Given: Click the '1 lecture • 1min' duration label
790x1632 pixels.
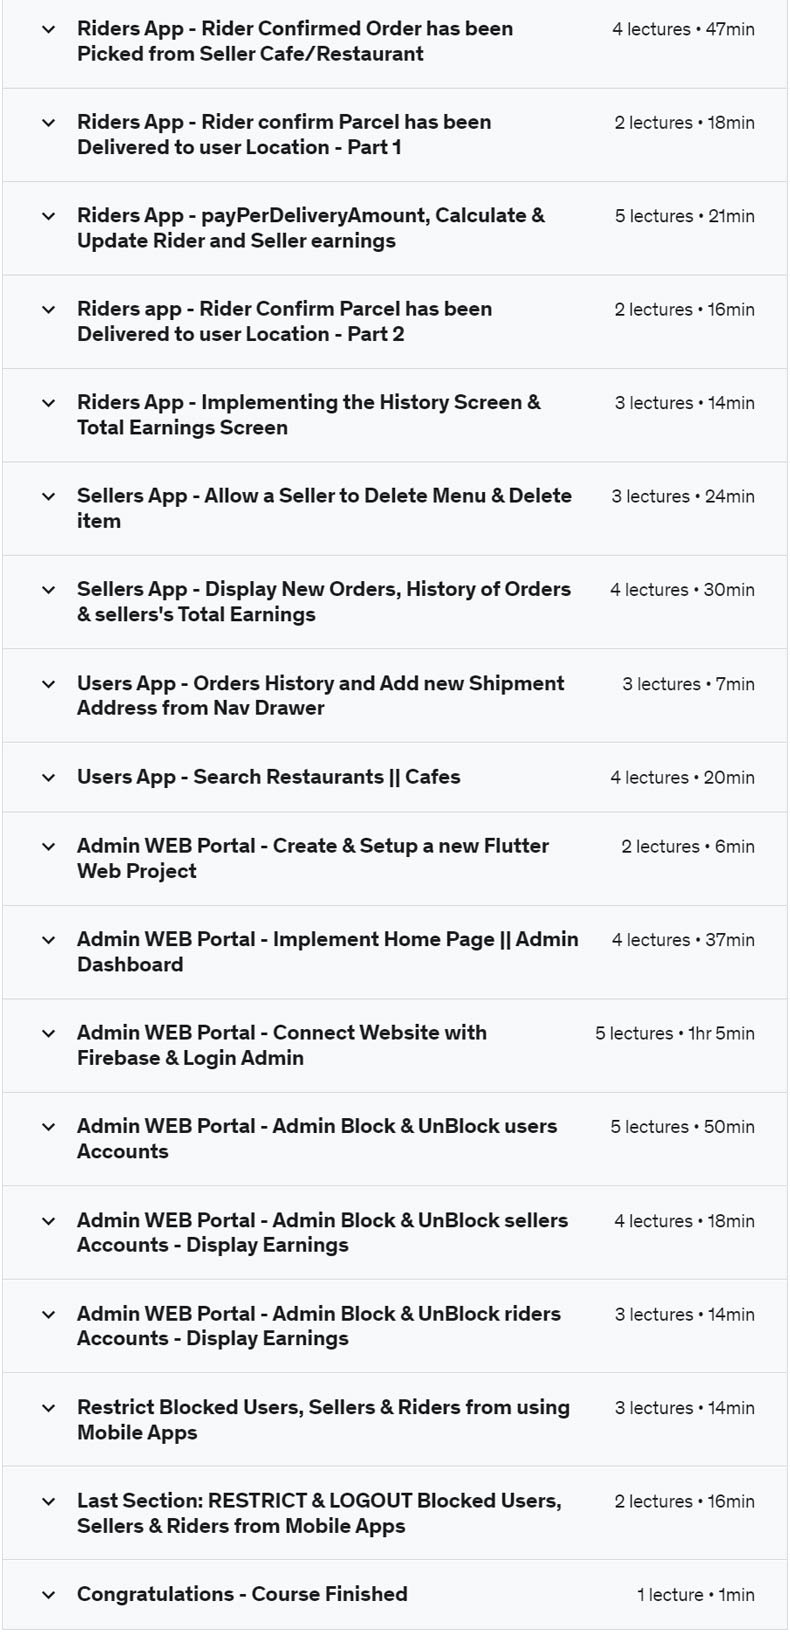Looking at the screenshot, I should pos(696,1595).
